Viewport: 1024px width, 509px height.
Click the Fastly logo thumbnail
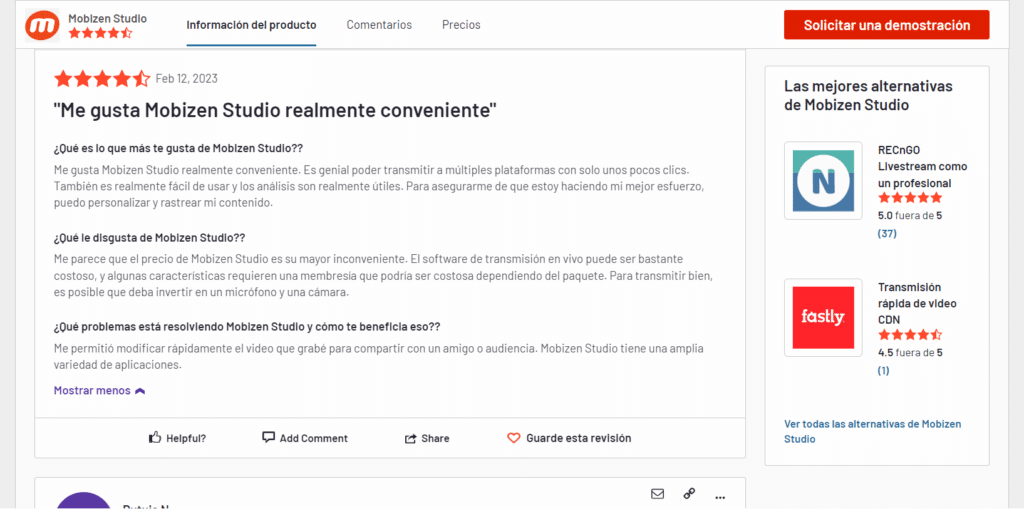tap(823, 318)
